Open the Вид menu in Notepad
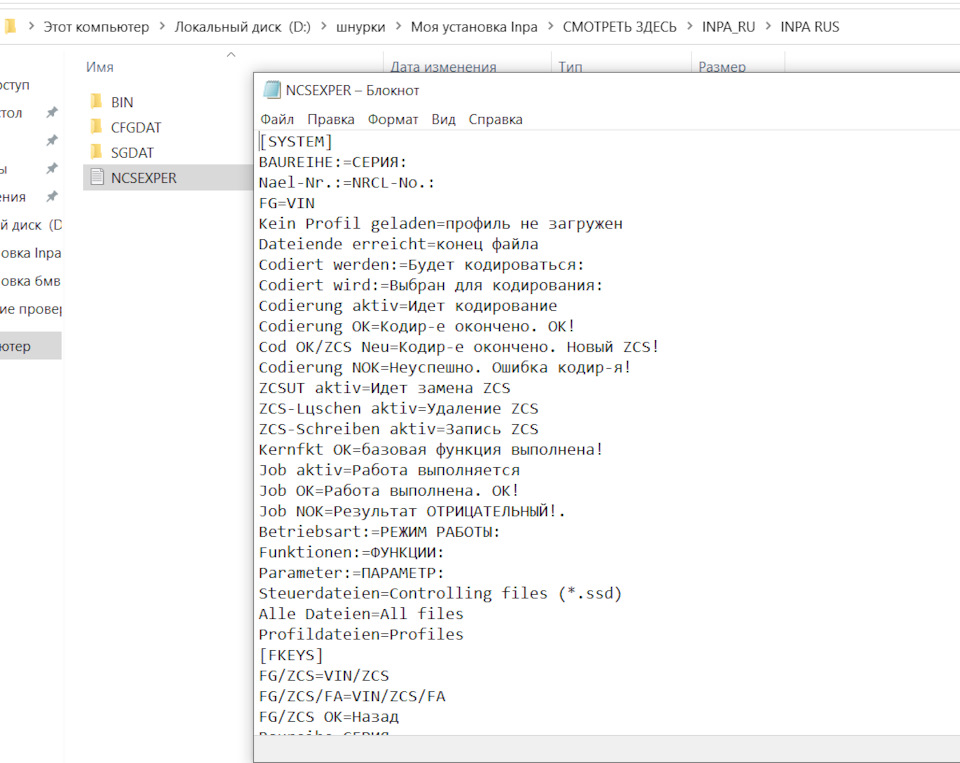 (443, 119)
